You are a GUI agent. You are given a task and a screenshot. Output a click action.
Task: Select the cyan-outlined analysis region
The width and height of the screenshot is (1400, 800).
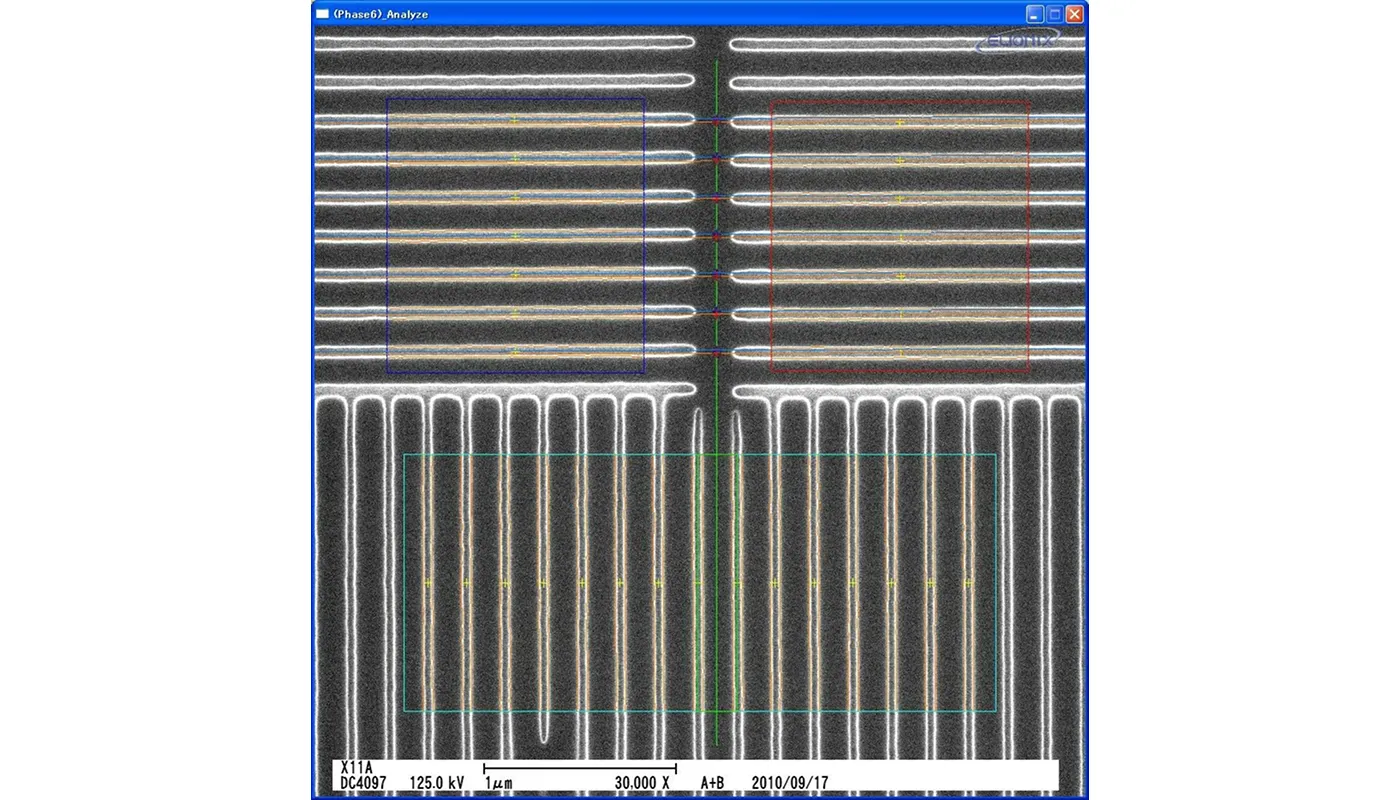tap(700, 583)
